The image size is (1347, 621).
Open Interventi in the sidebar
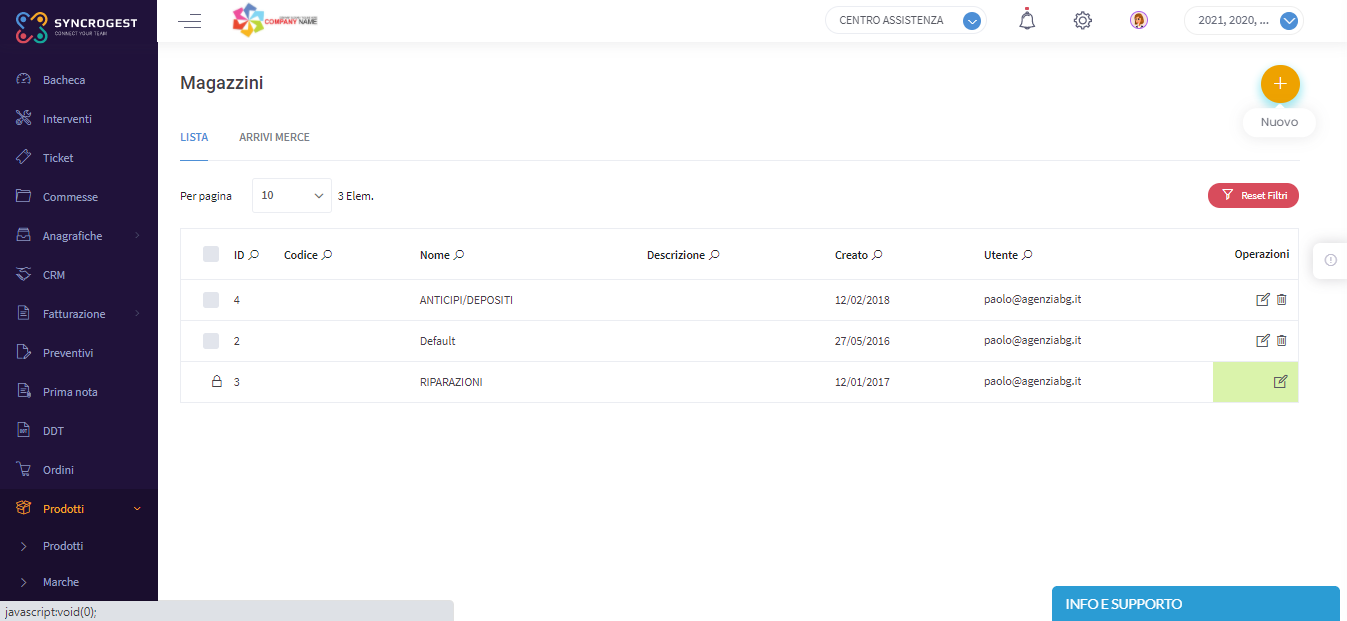[67, 119]
